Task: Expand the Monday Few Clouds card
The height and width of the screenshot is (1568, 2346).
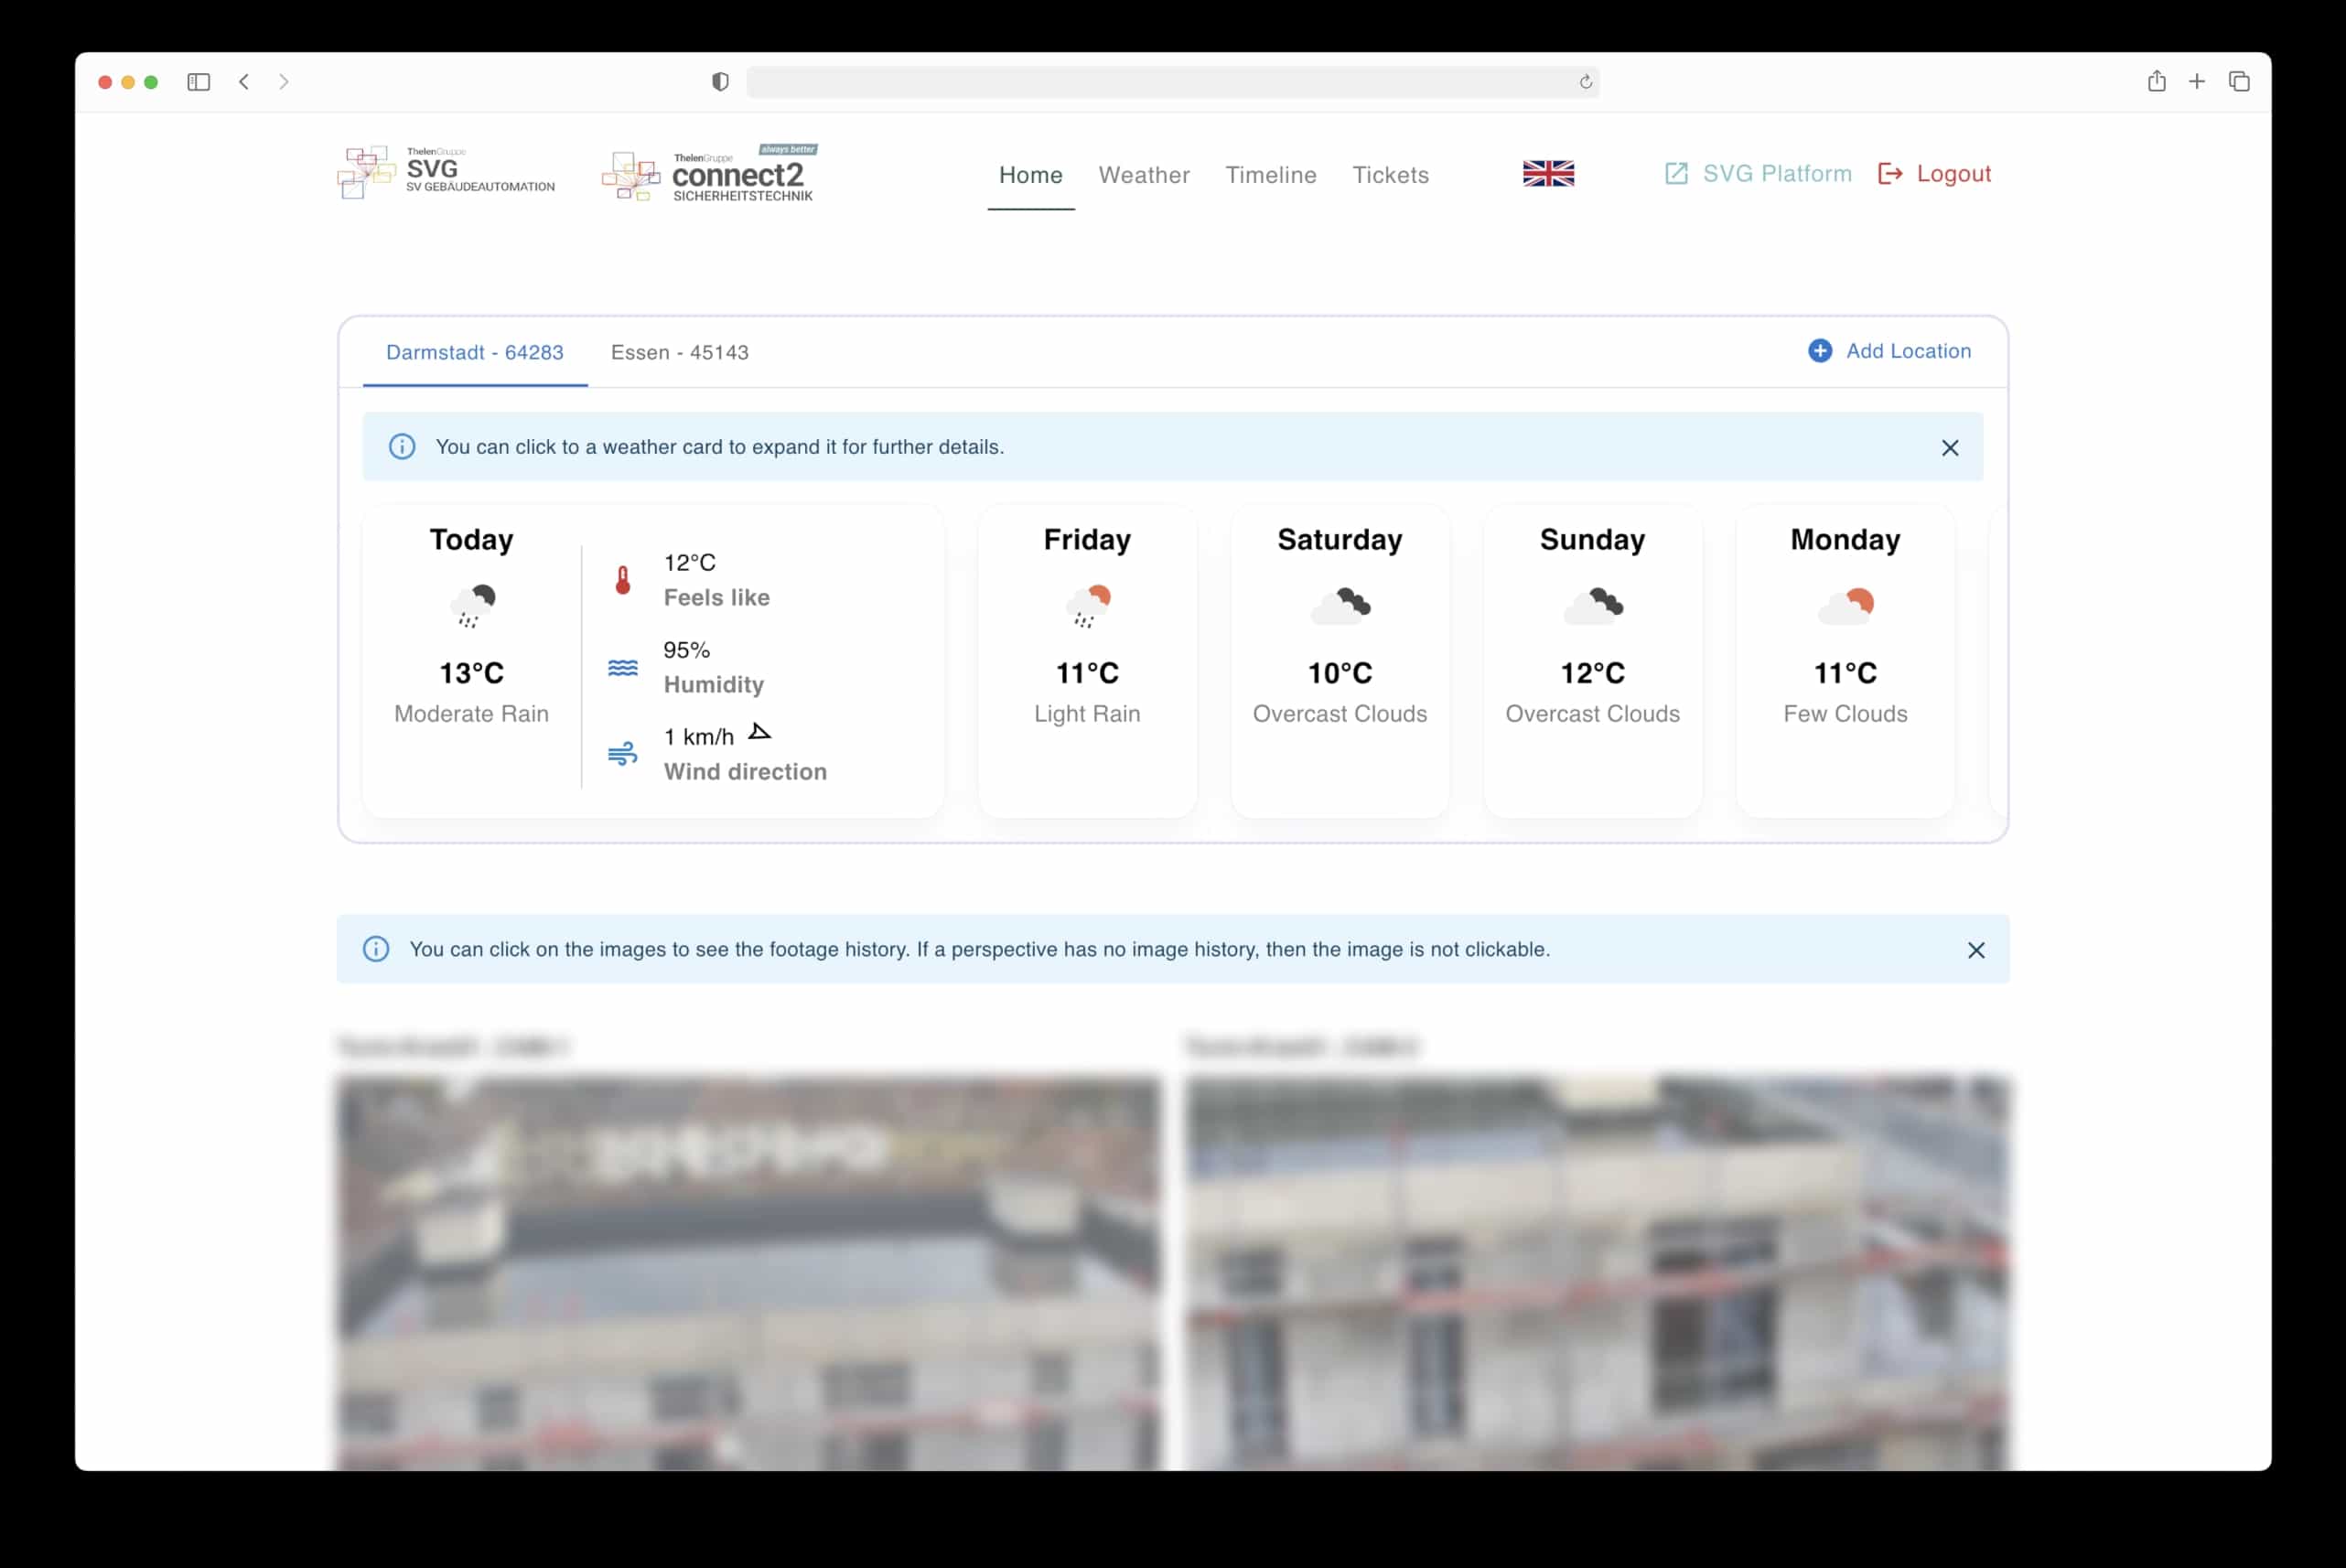Action: pyautogui.click(x=1845, y=661)
